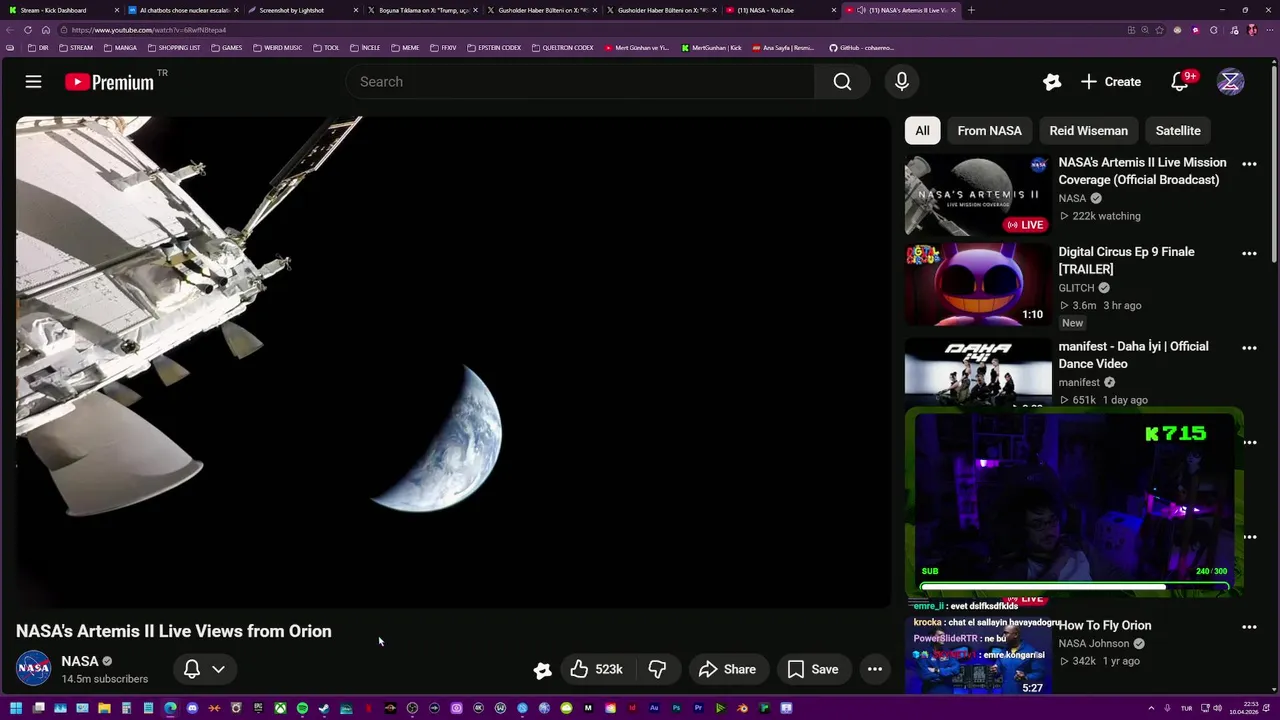1280x720 pixels.
Task: Click the Orion live video player
Action: (452, 362)
